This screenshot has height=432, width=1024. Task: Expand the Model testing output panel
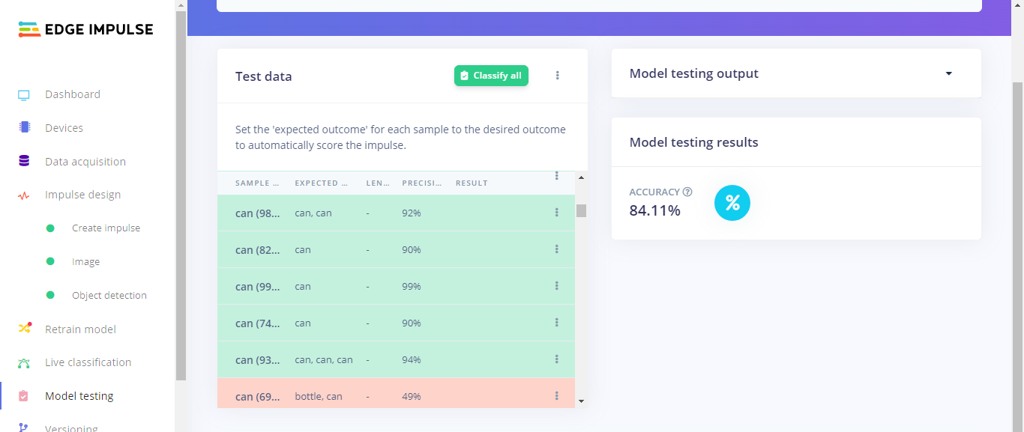tap(948, 74)
